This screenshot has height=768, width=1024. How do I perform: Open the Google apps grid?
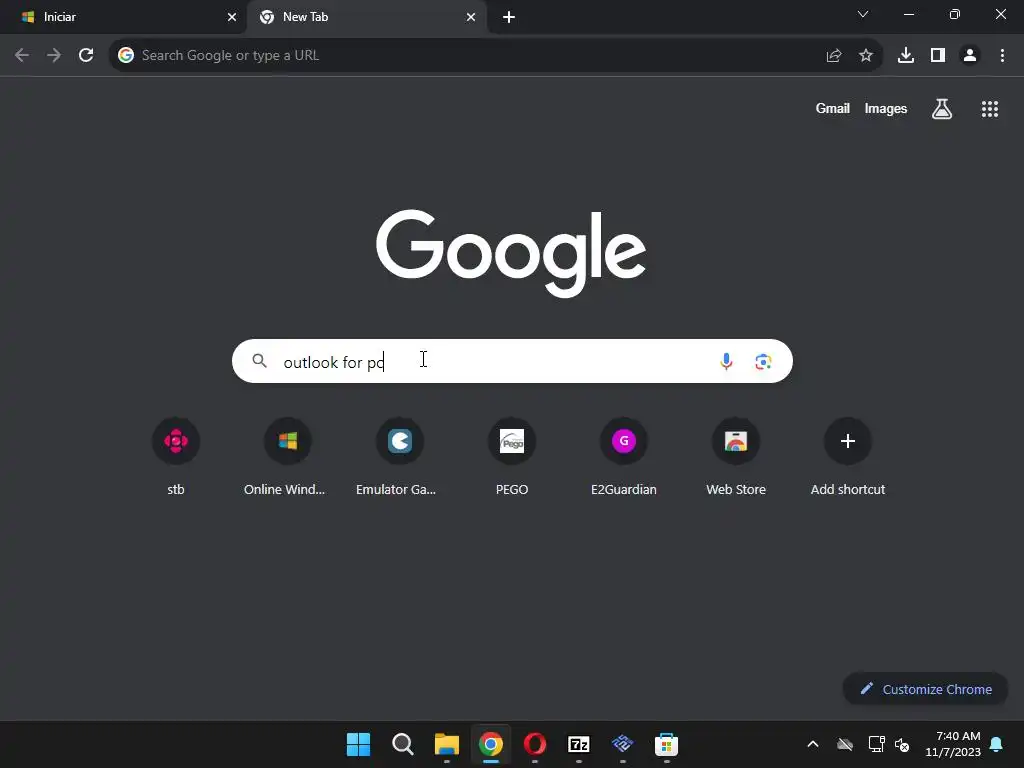[x=990, y=108]
